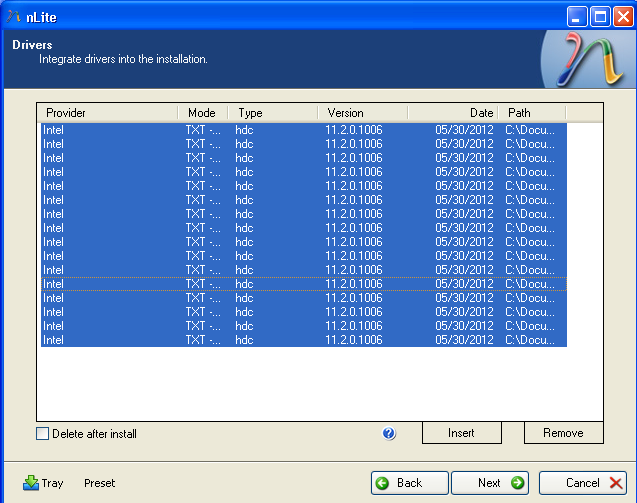Close the nLite window
Viewport: 637px width, 503px height.
pyautogui.click(x=623, y=17)
